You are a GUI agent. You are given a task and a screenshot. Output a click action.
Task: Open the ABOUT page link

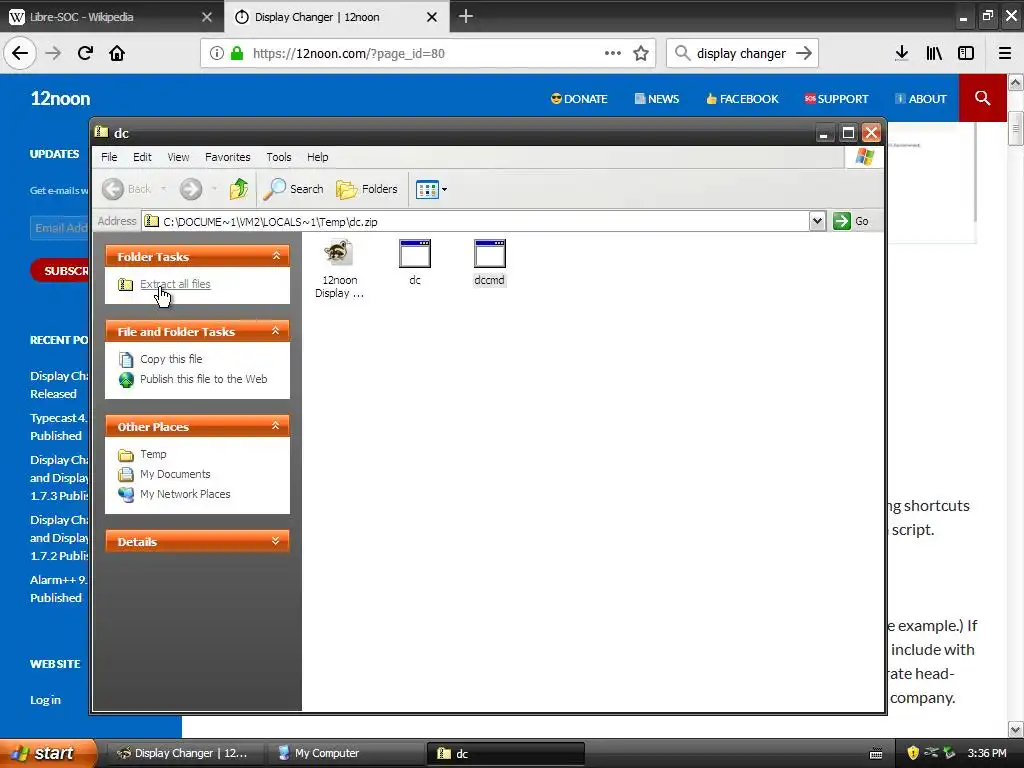click(921, 99)
